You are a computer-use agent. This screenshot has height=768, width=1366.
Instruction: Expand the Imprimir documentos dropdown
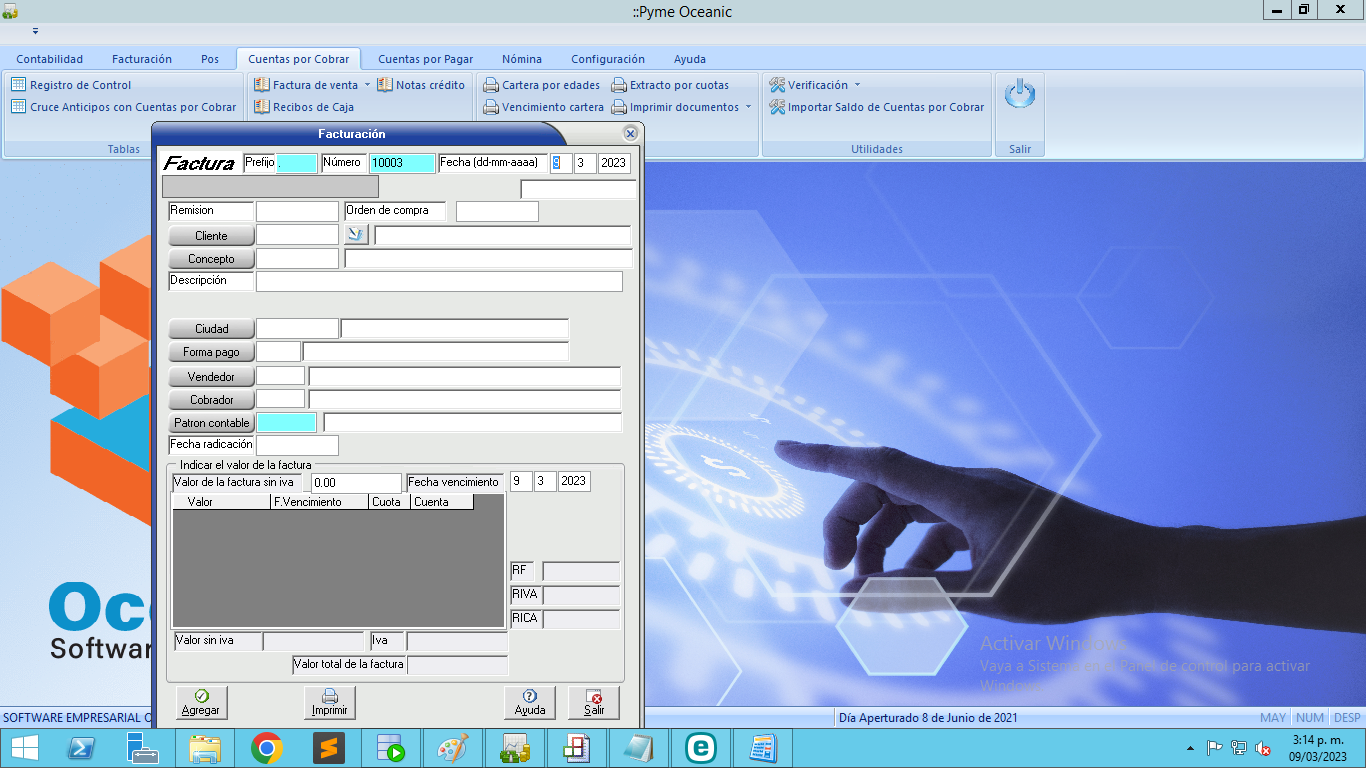(x=748, y=107)
